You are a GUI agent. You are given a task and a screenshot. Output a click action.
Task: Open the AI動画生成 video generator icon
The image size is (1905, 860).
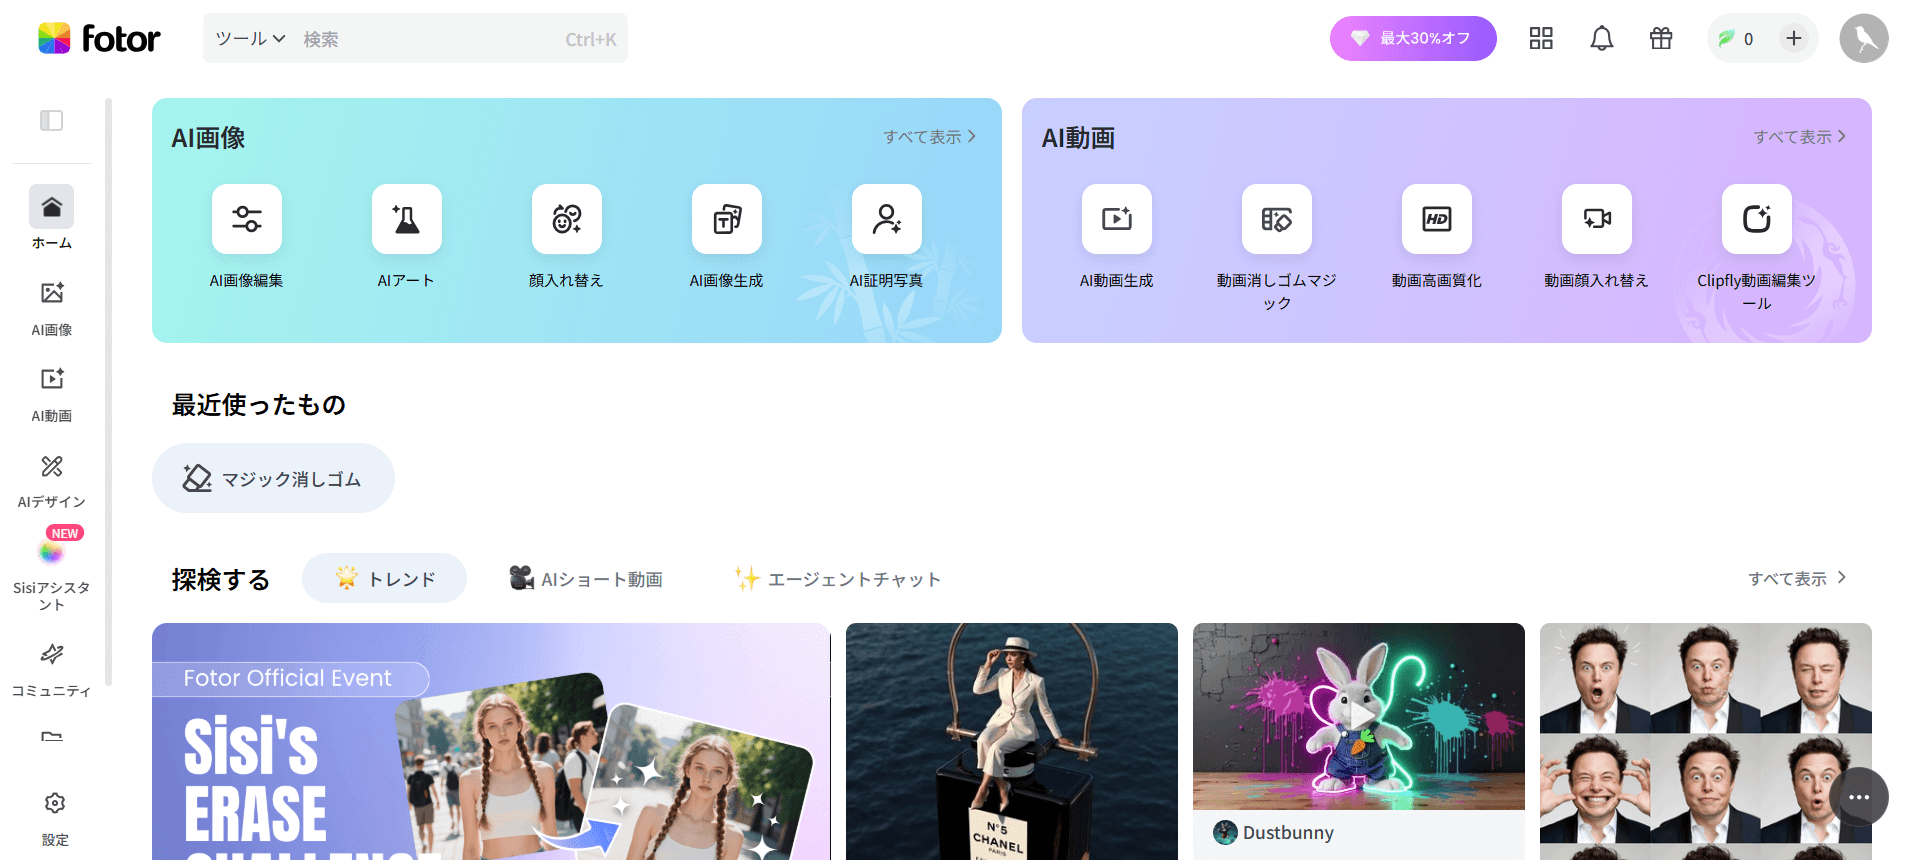(x=1116, y=219)
